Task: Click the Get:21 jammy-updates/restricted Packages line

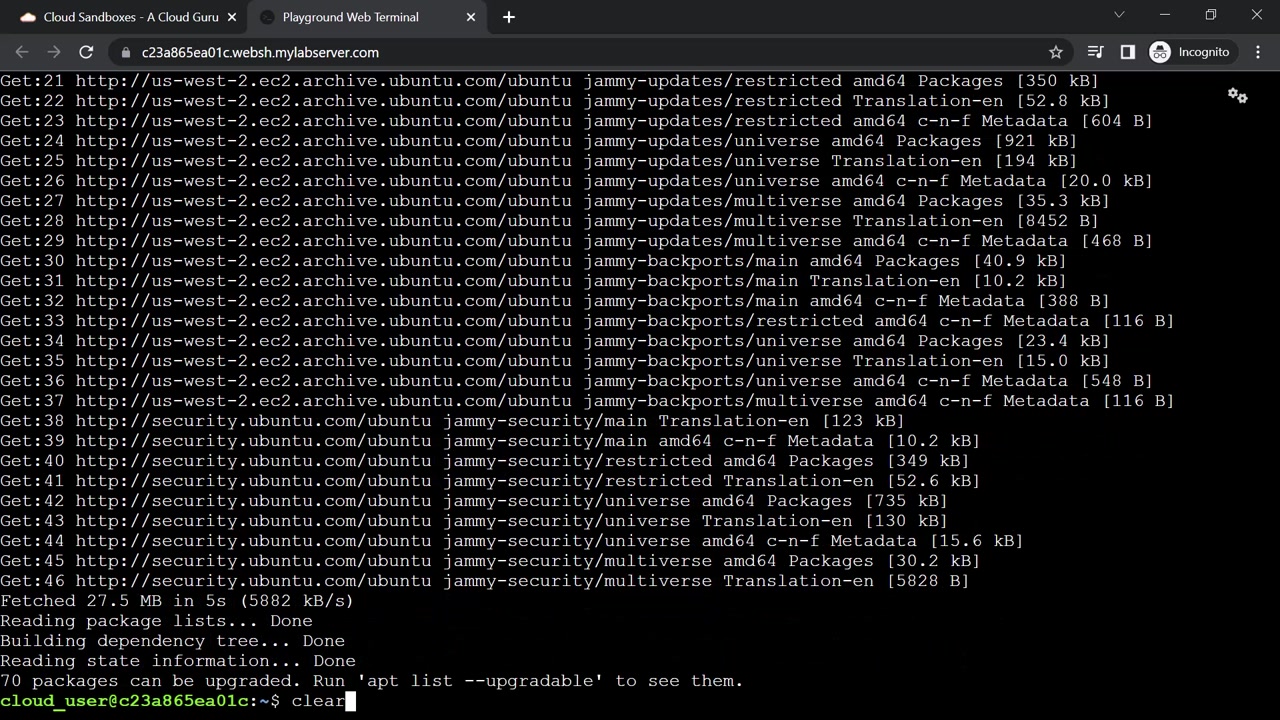Action: (549, 81)
